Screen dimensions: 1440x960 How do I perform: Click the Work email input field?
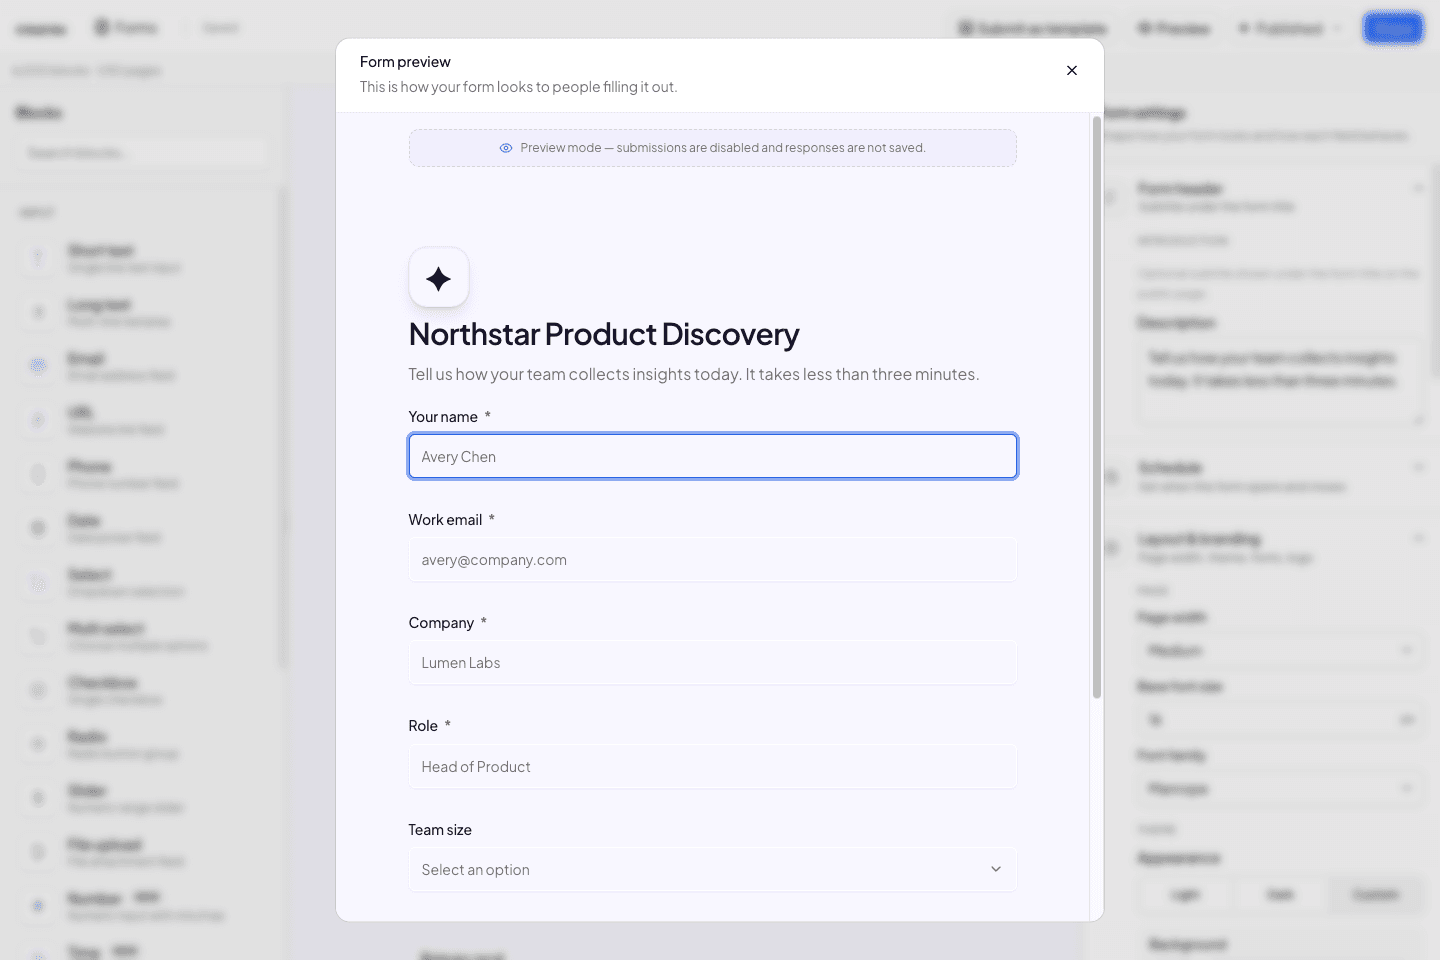(713, 560)
